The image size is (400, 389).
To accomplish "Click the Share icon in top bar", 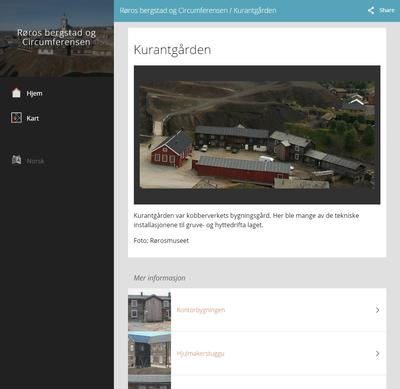I will click(371, 10).
